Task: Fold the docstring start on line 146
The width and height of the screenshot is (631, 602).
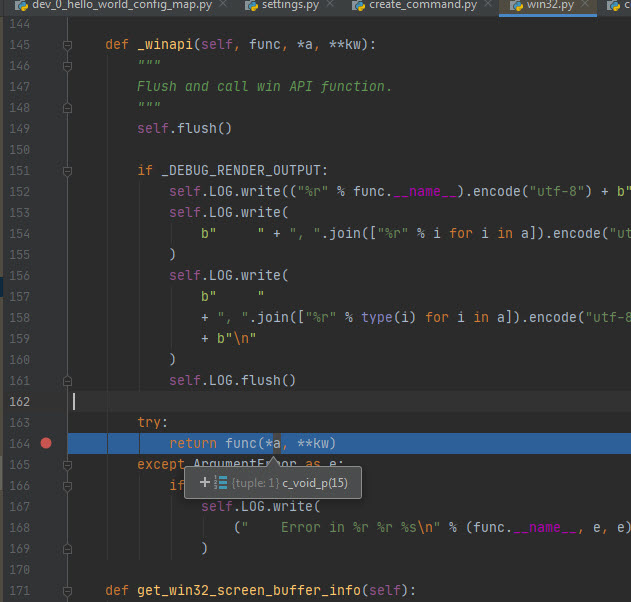Action: pos(68,66)
